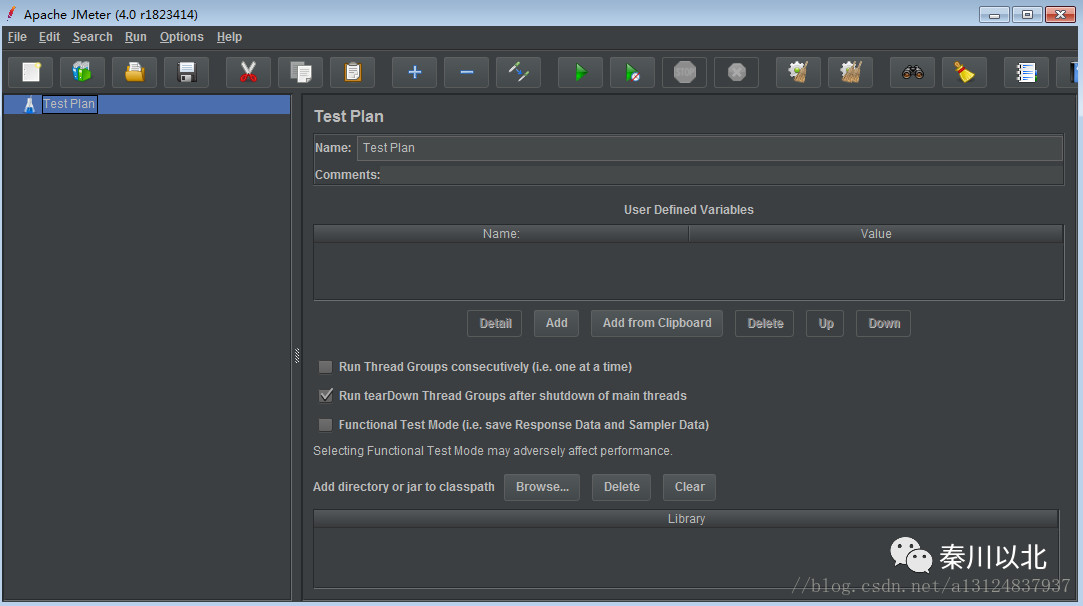Viewport: 1083px width, 606px height.
Task: Open the Search menu
Action: click(x=93, y=37)
